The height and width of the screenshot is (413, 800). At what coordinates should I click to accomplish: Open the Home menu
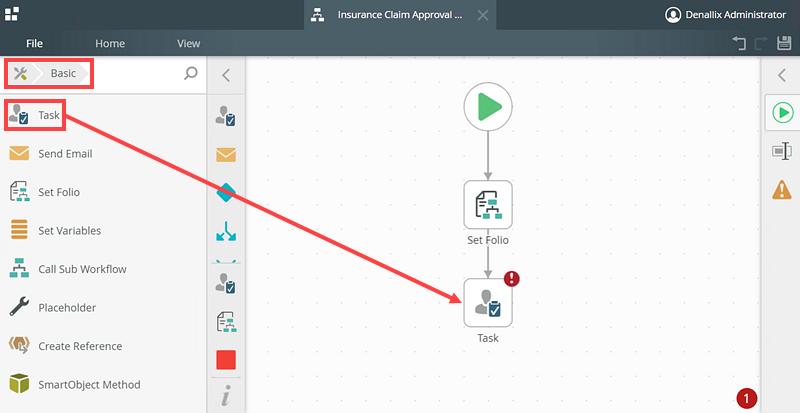tap(110, 43)
